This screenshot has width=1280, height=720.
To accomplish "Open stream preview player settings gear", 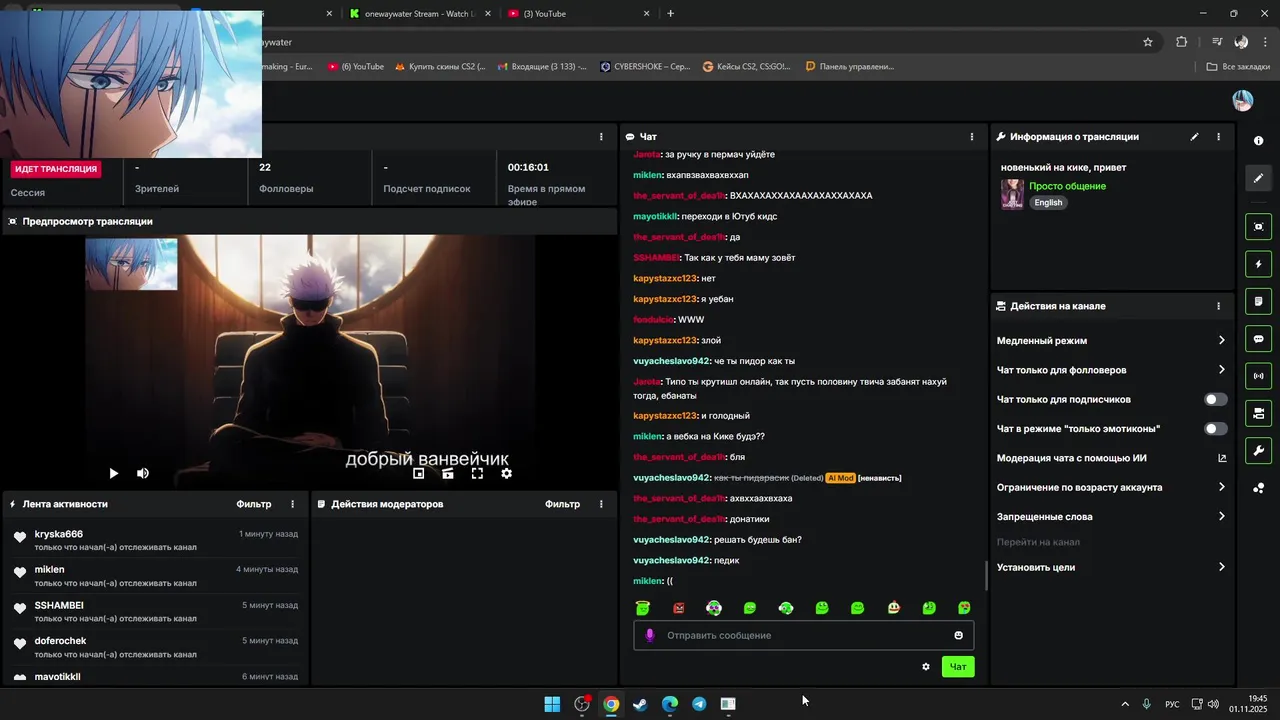I will [506, 473].
